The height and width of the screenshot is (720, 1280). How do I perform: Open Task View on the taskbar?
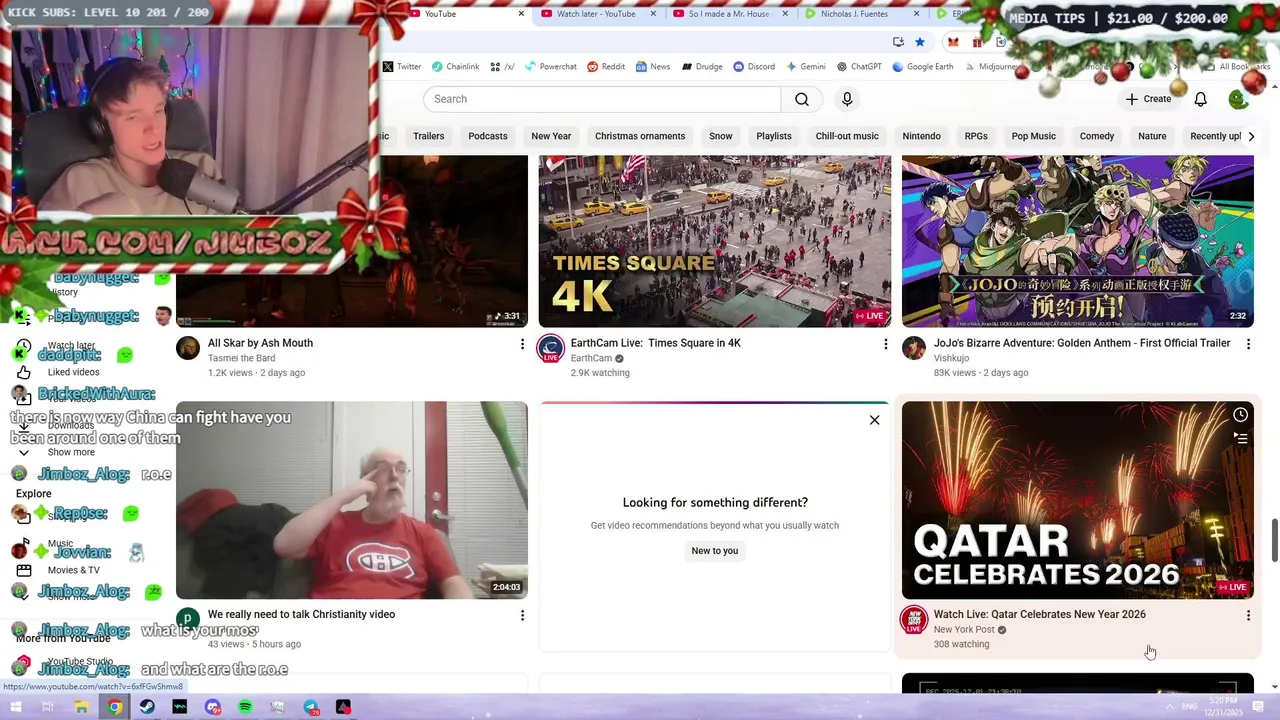47,707
